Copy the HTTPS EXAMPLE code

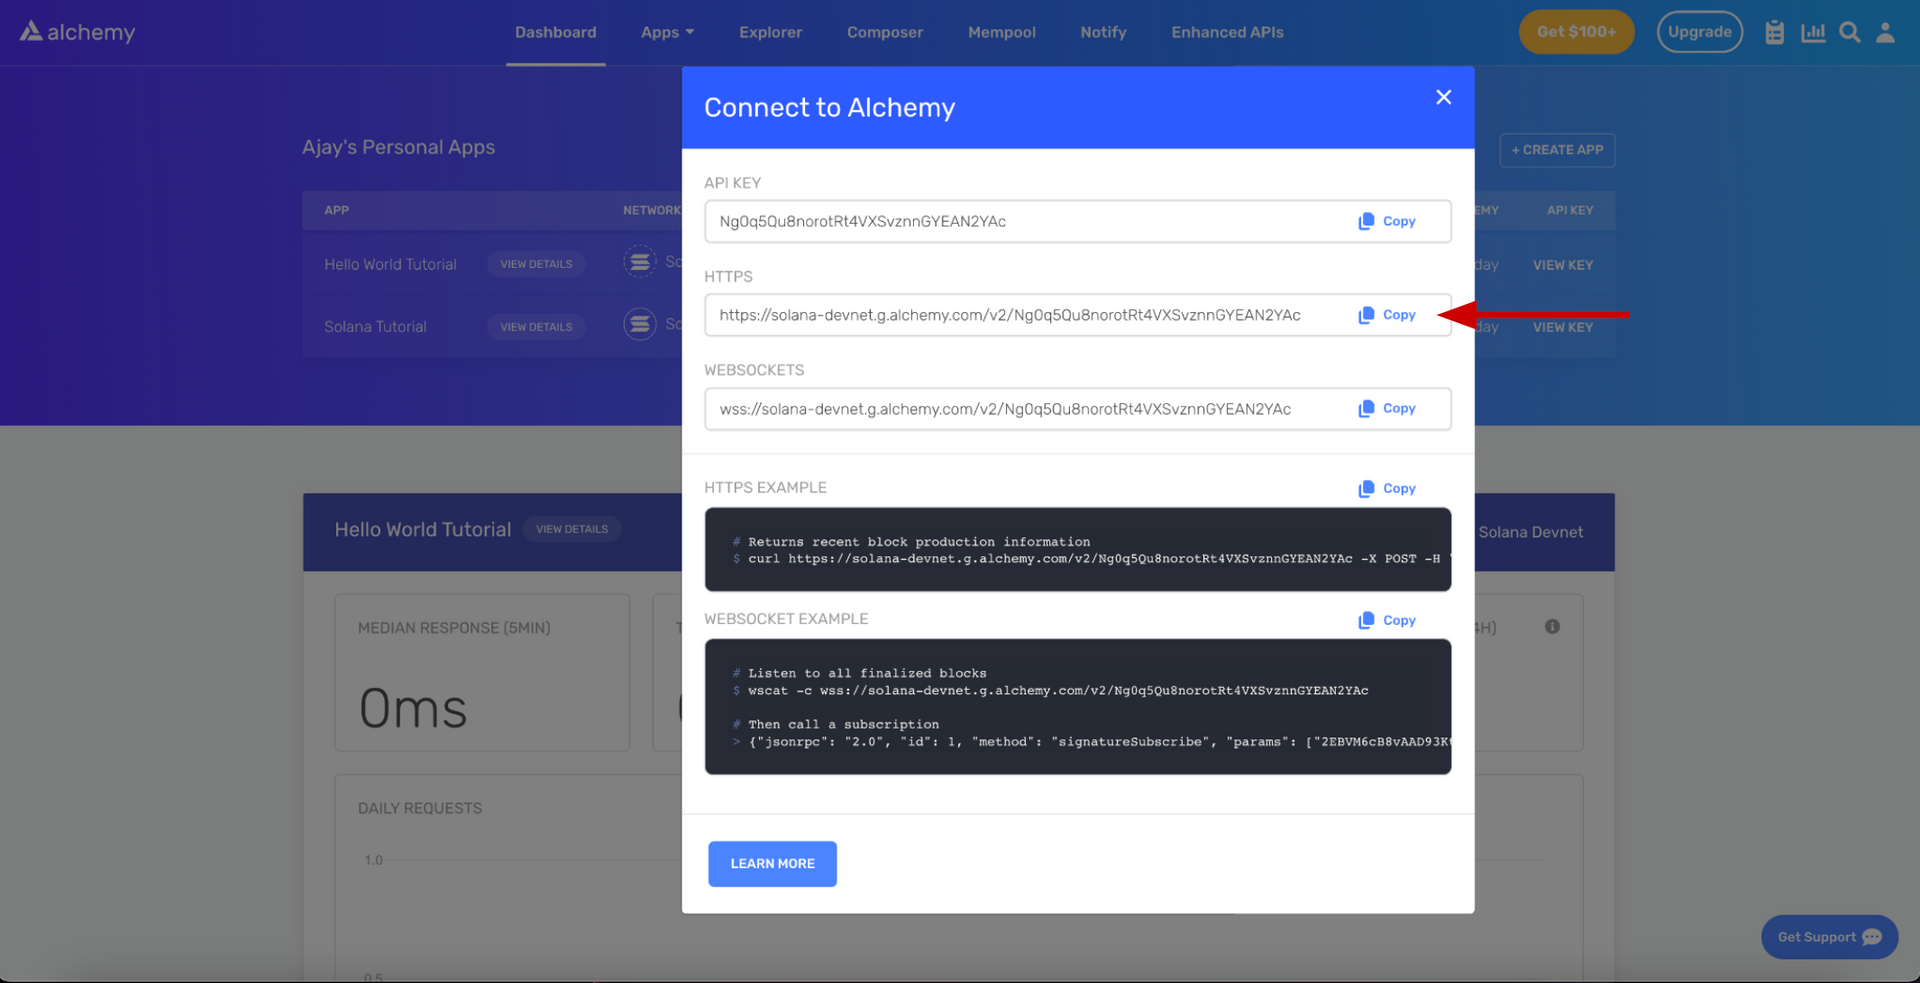click(1387, 489)
